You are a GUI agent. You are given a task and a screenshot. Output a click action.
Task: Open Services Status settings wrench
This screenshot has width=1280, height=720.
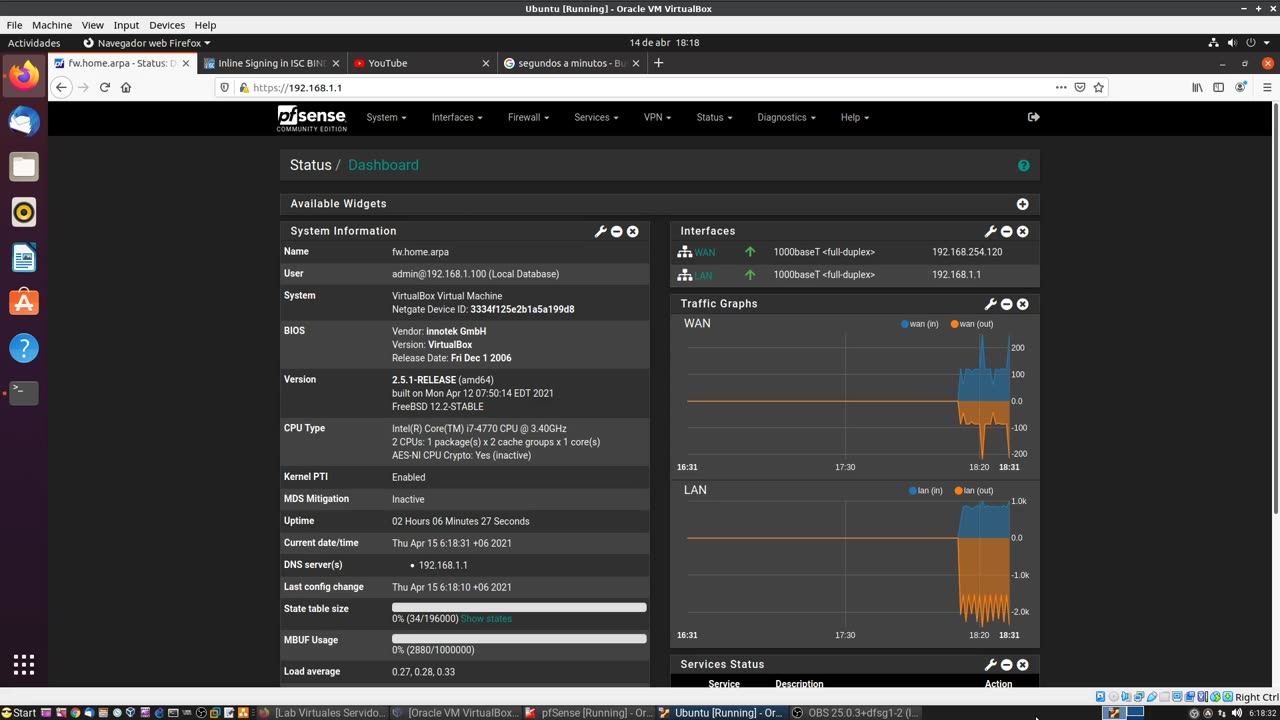pyautogui.click(x=991, y=665)
